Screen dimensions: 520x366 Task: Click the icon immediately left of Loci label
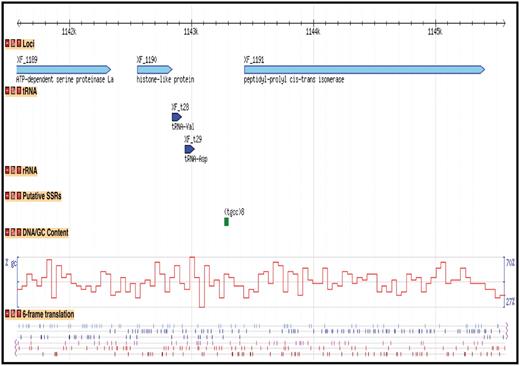point(19,43)
